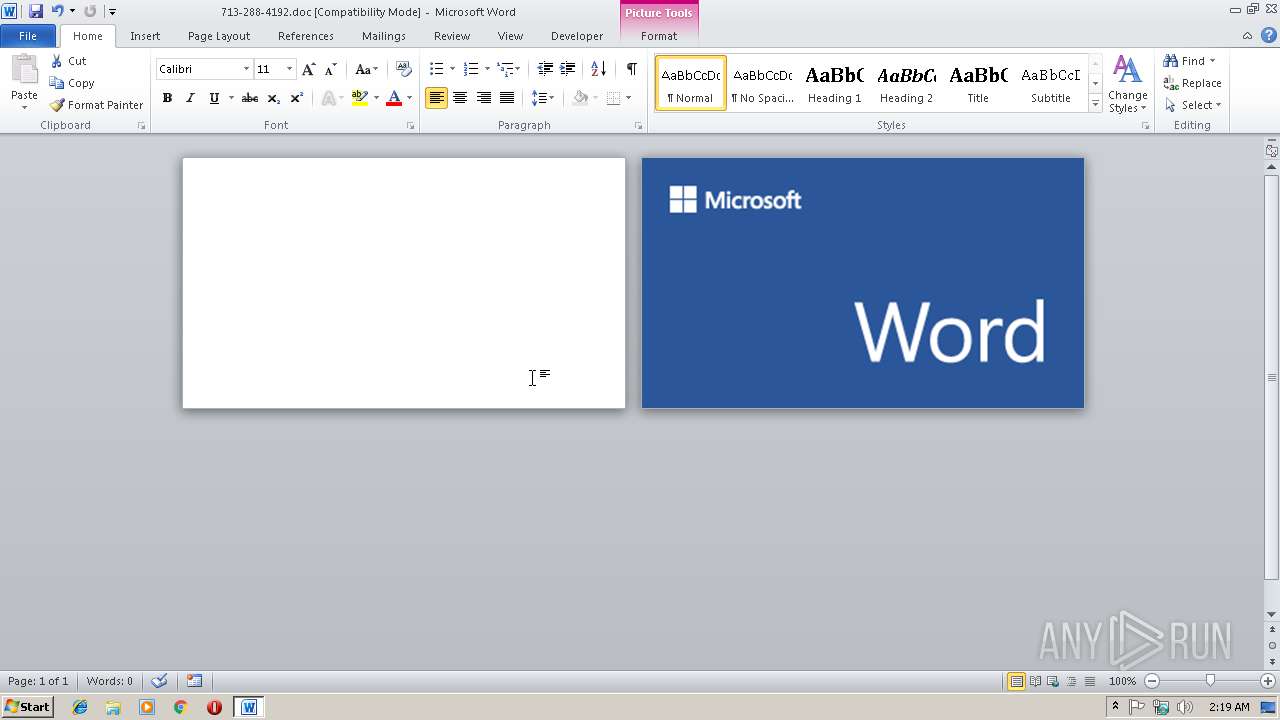This screenshot has height=720, width=1280.
Task: Open the Font size dropdown
Action: click(290, 69)
